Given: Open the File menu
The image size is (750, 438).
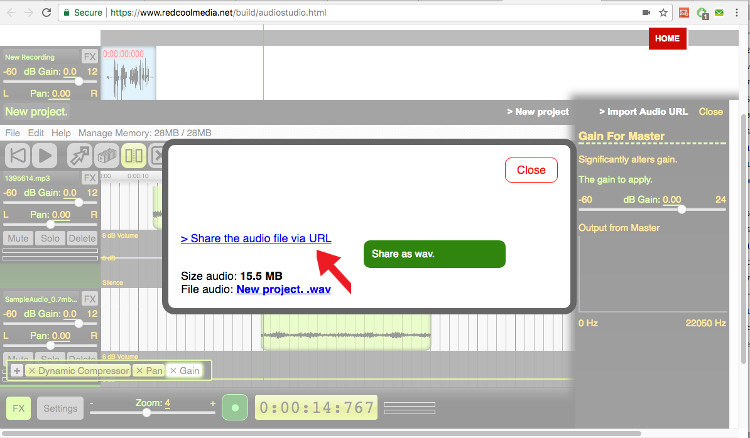Looking at the screenshot, I should pos(13,132).
